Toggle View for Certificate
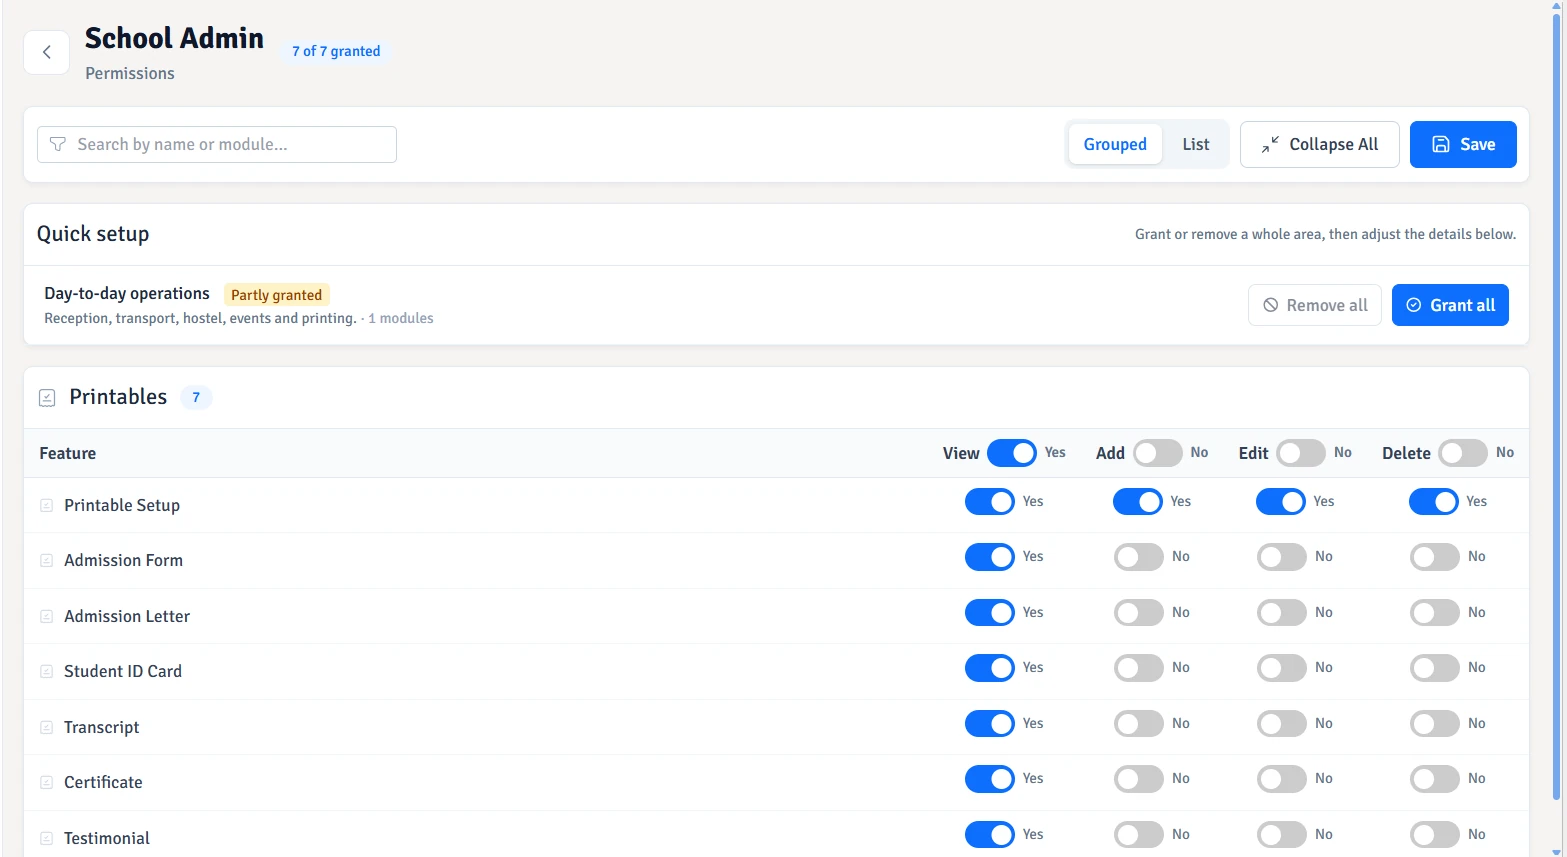This screenshot has width=1567, height=857. (990, 779)
